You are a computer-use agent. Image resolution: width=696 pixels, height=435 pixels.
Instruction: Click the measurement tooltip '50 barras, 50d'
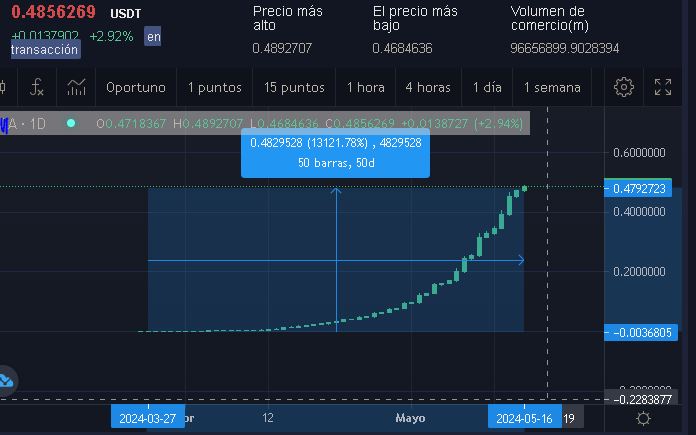click(336, 153)
